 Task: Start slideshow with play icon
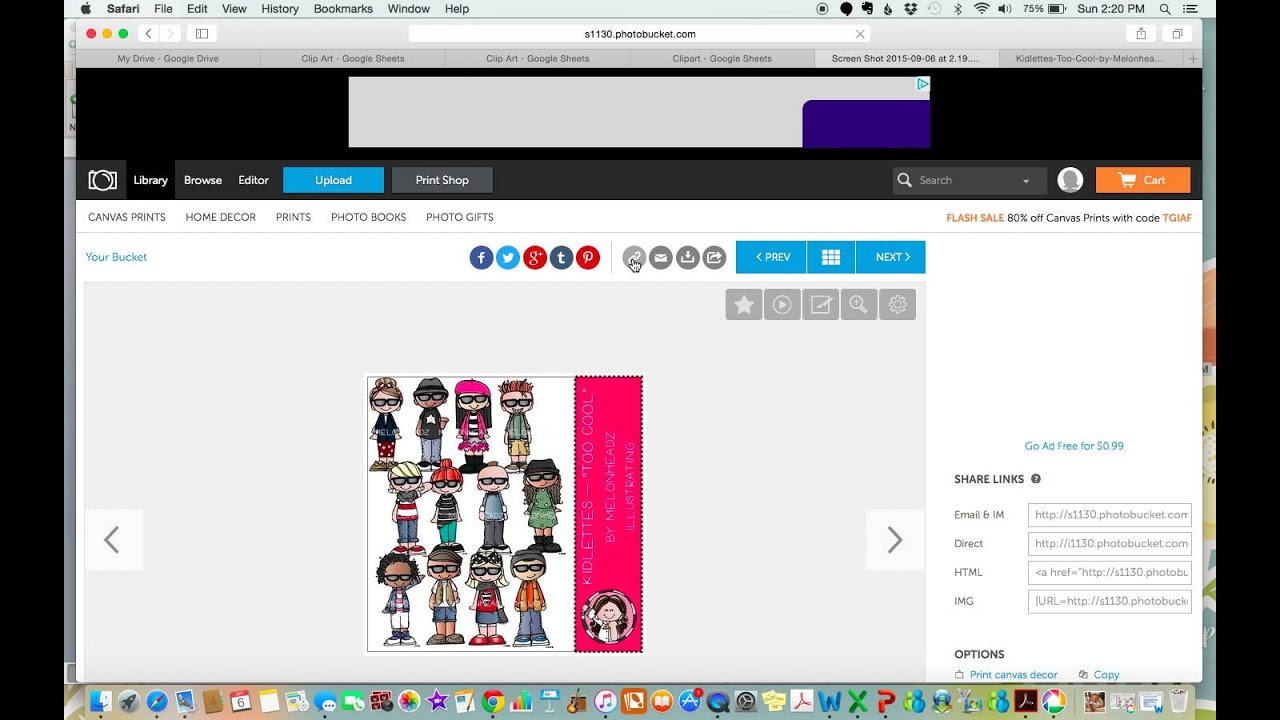click(x=782, y=305)
